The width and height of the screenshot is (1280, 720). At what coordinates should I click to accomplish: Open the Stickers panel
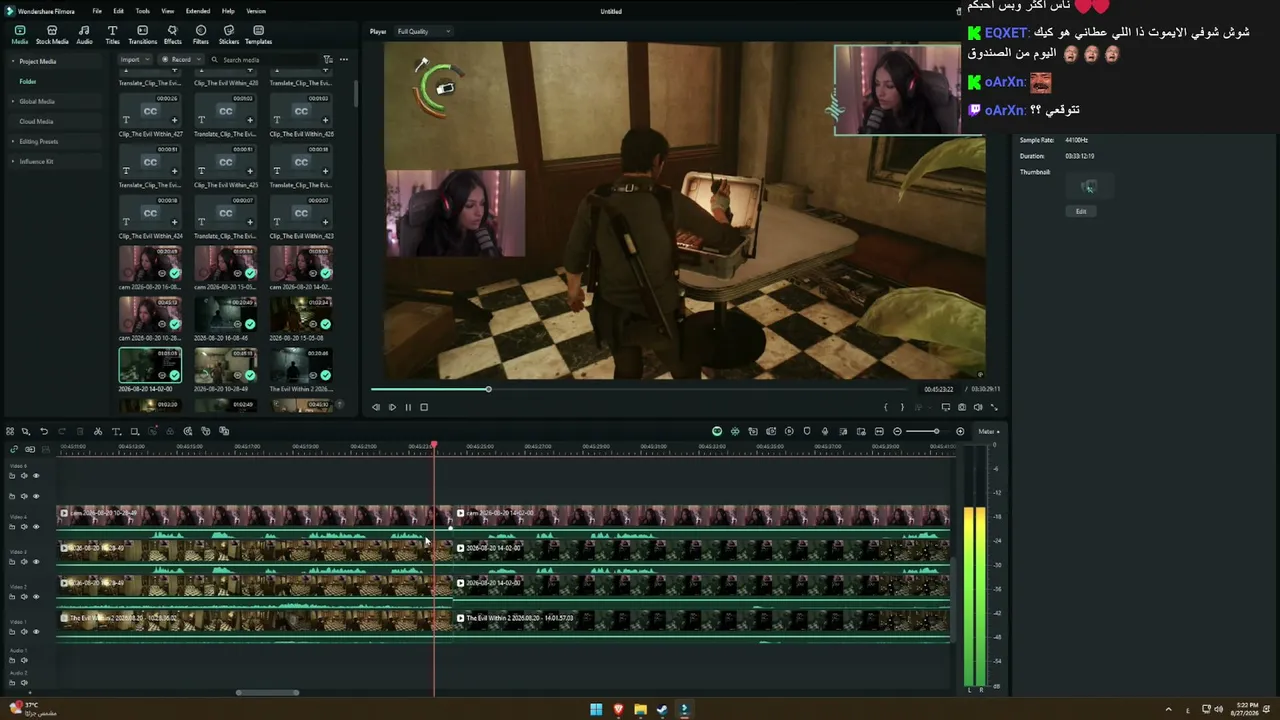click(229, 35)
